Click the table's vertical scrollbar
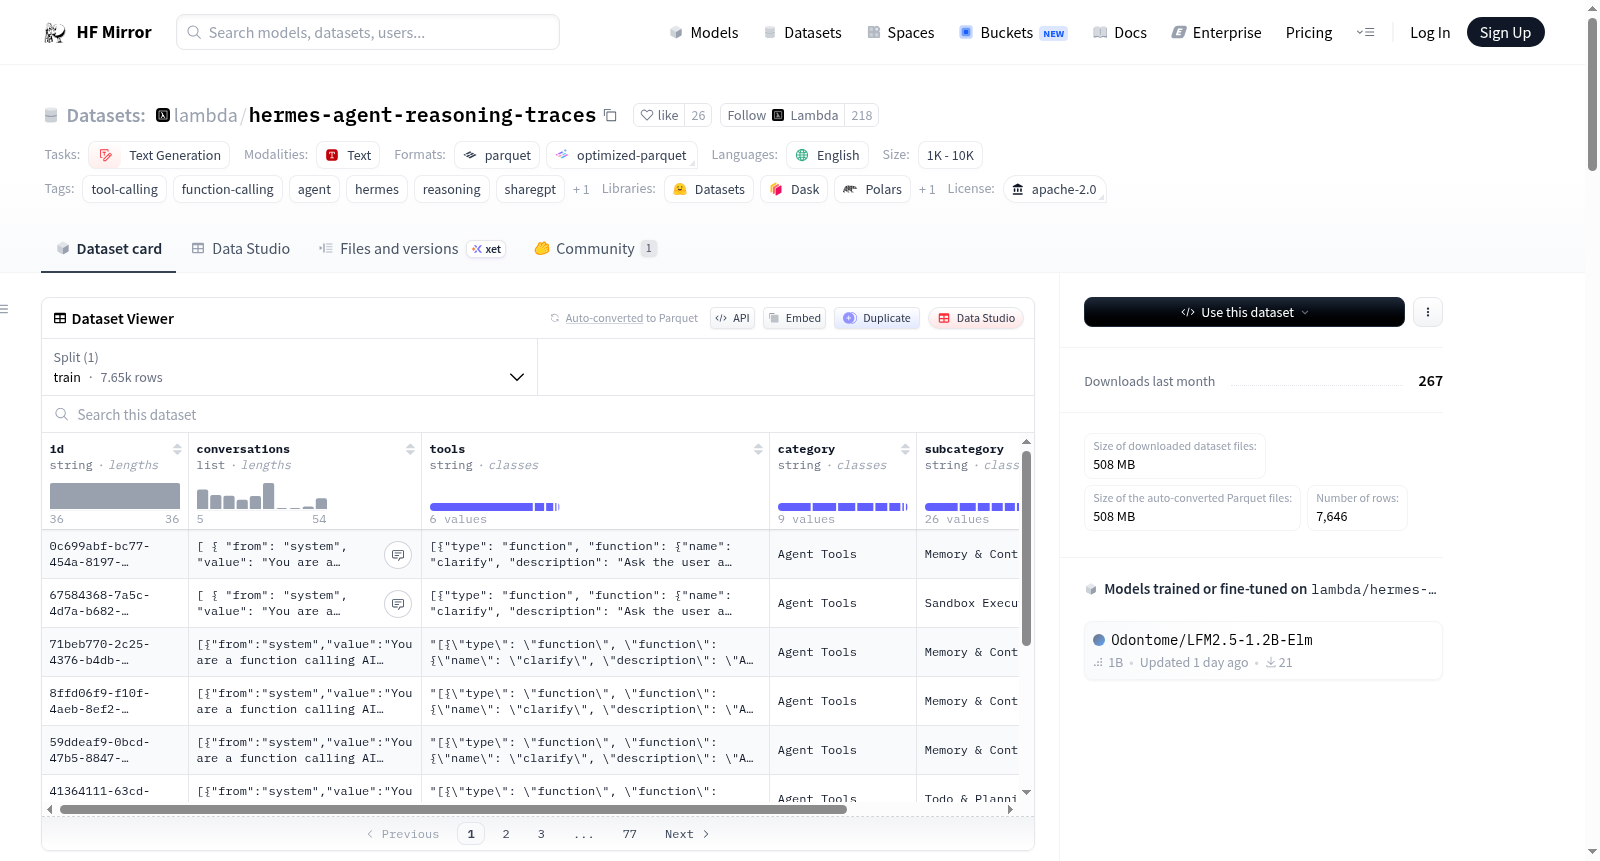This screenshot has height=861, width=1600. point(1026,548)
